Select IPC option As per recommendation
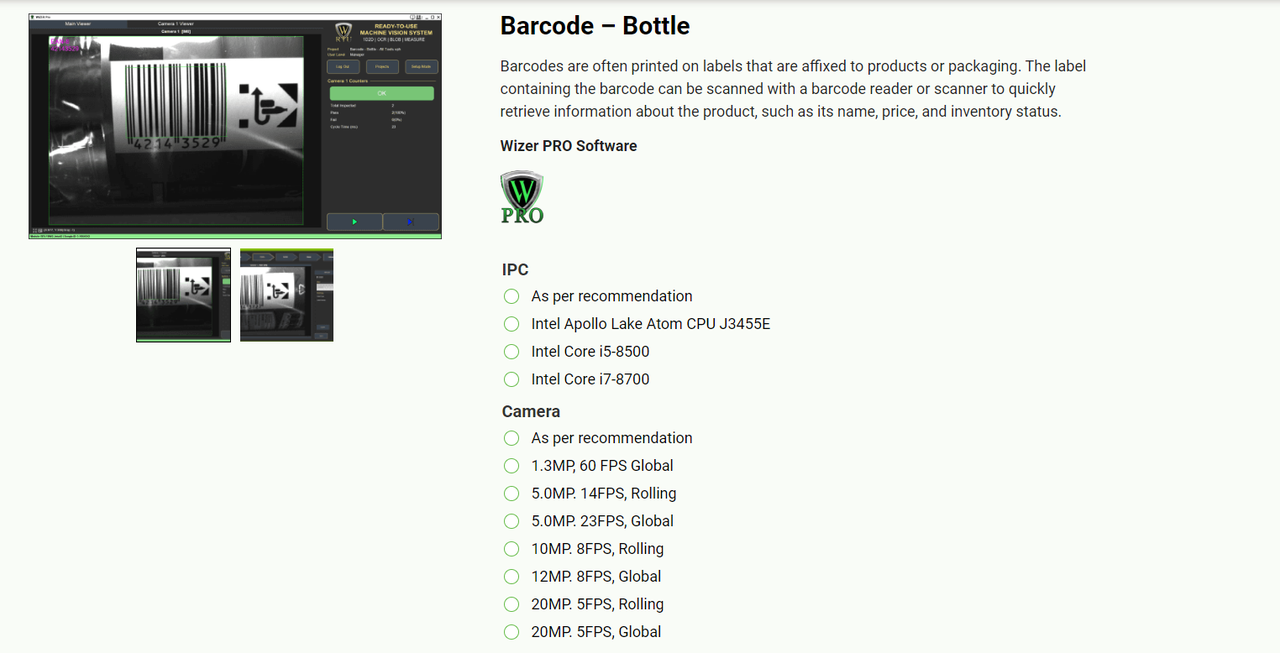Image resolution: width=1280 pixels, height=653 pixels. 512,296
